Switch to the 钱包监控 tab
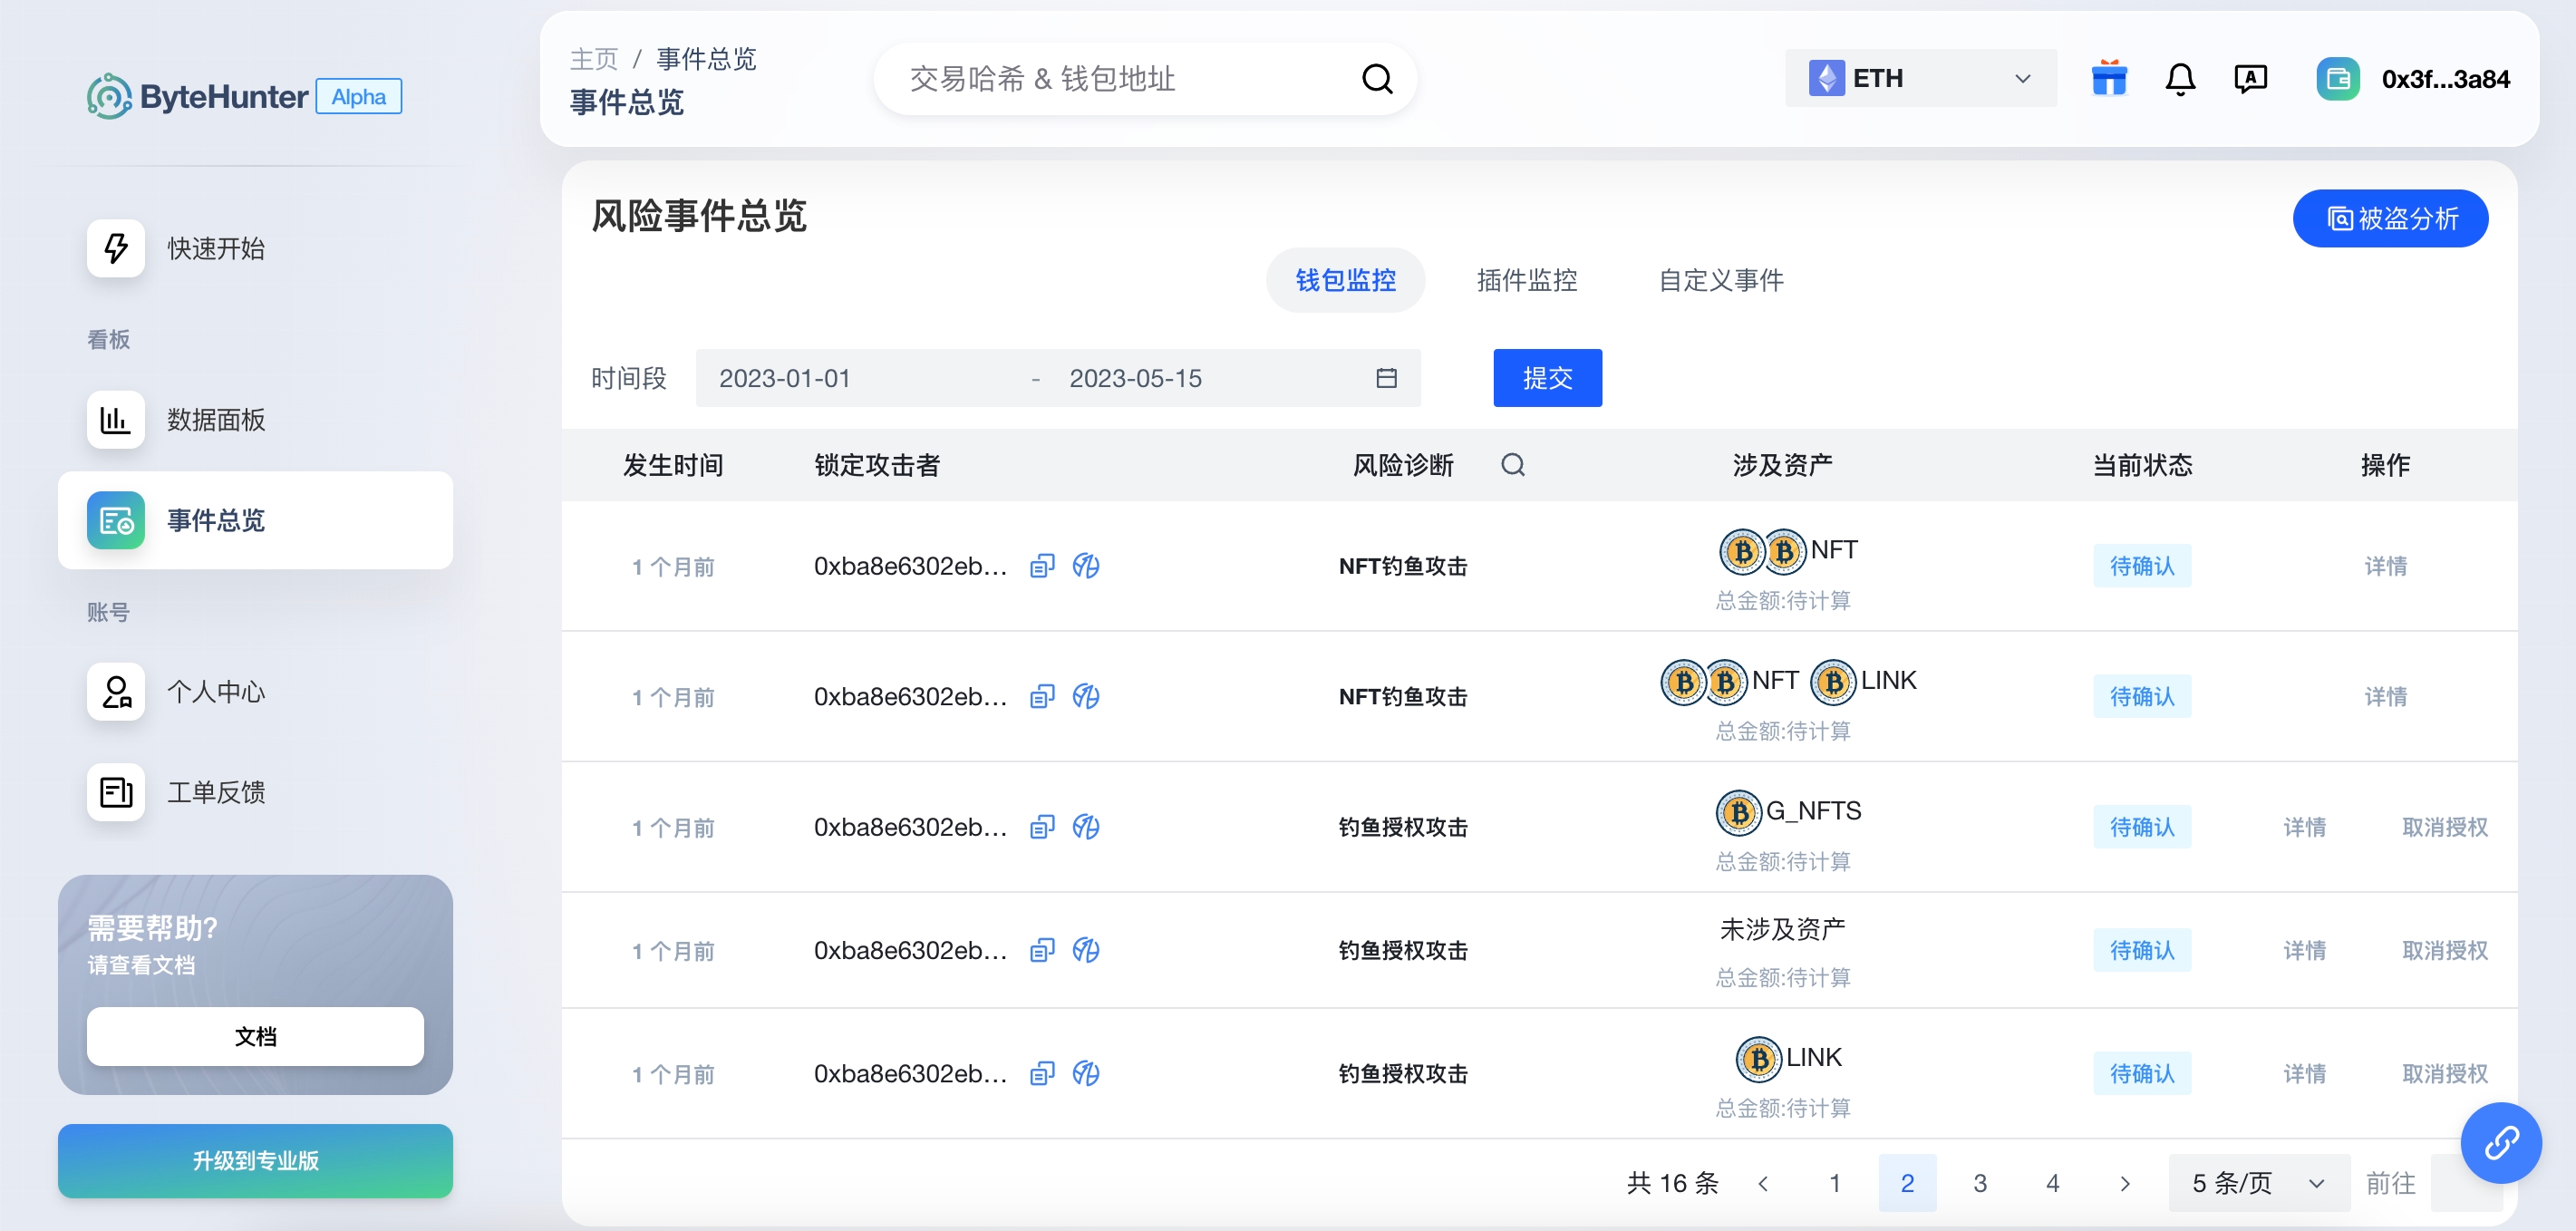Image resolution: width=2576 pixels, height=1231 pixels. (1345, 280)
